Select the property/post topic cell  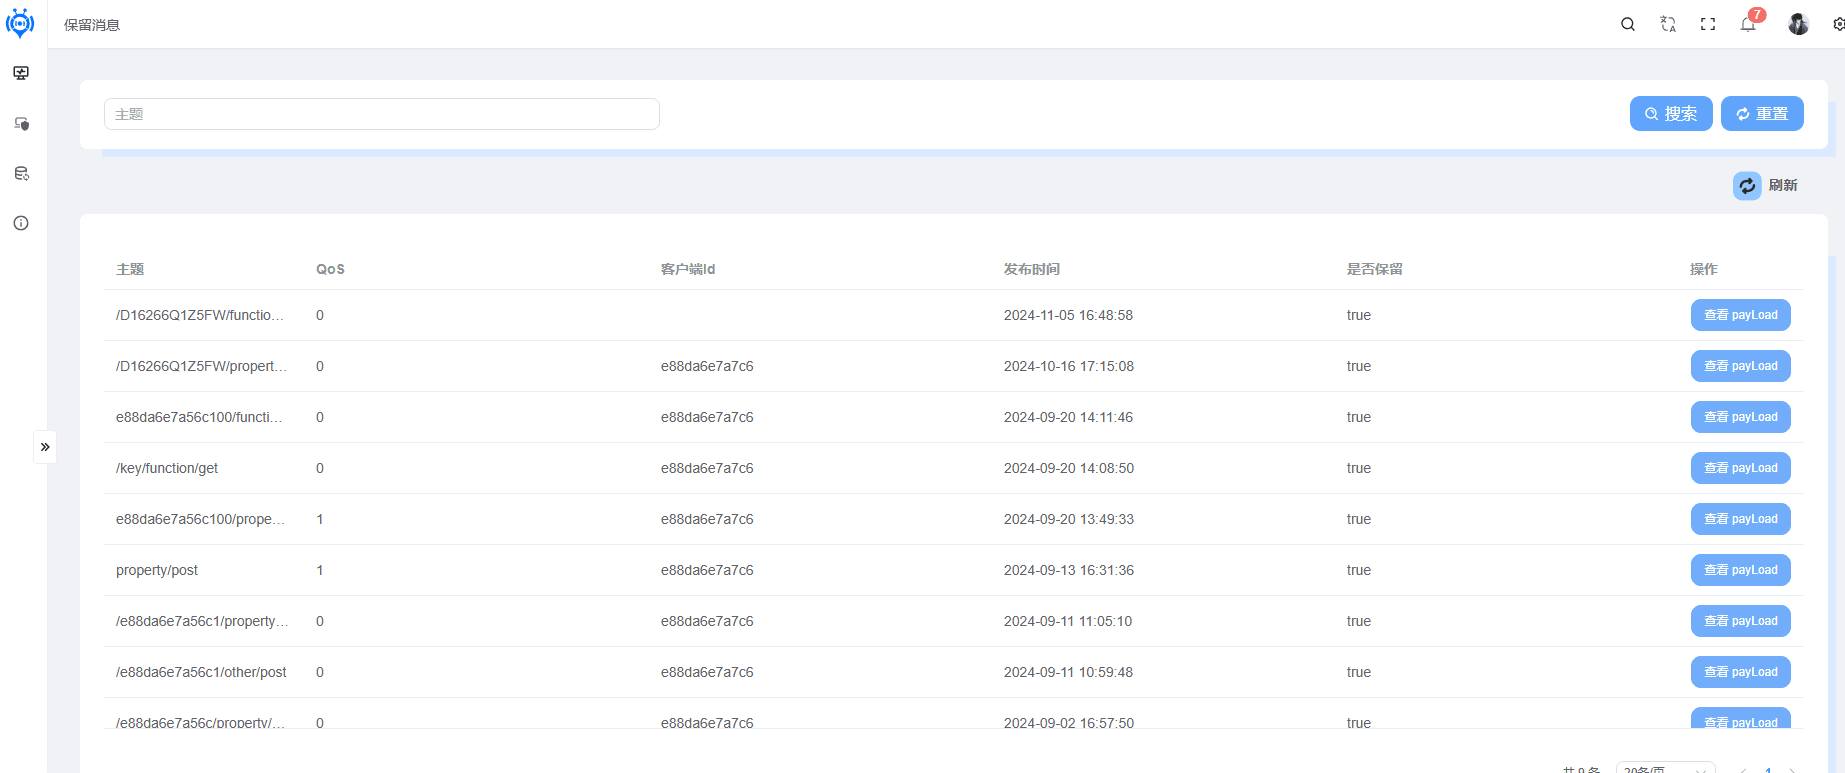point(157,570)
